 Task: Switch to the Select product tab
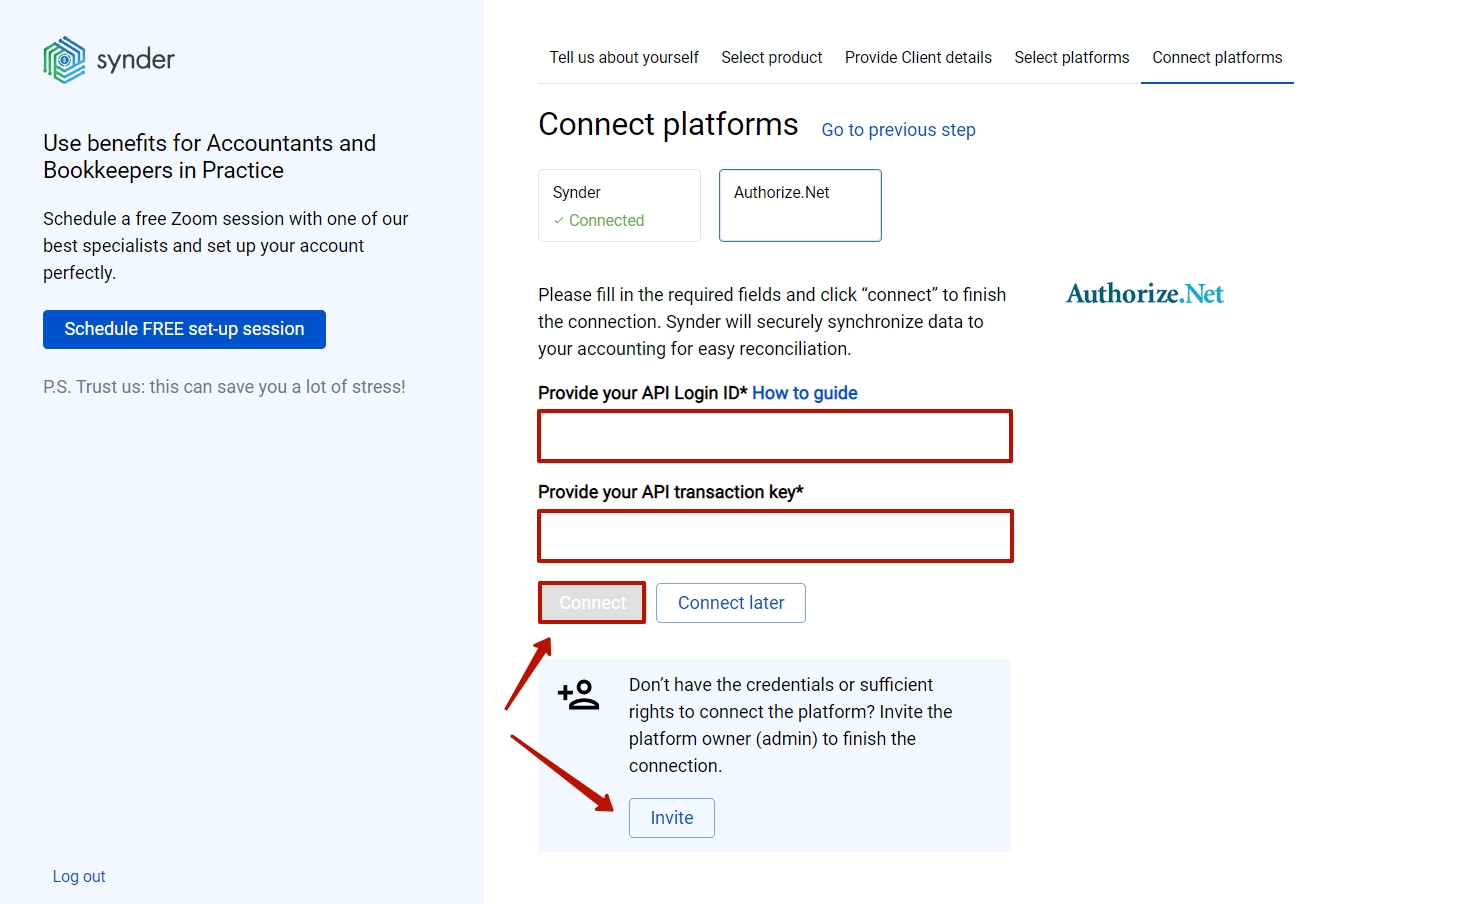coord(771,57)
